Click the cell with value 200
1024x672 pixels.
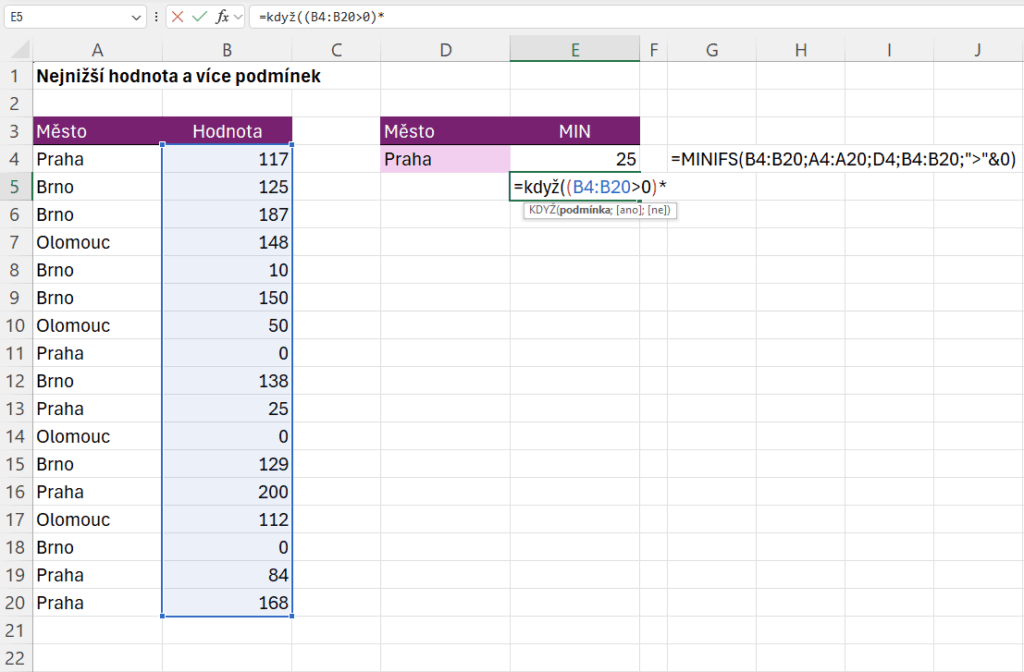228,492
